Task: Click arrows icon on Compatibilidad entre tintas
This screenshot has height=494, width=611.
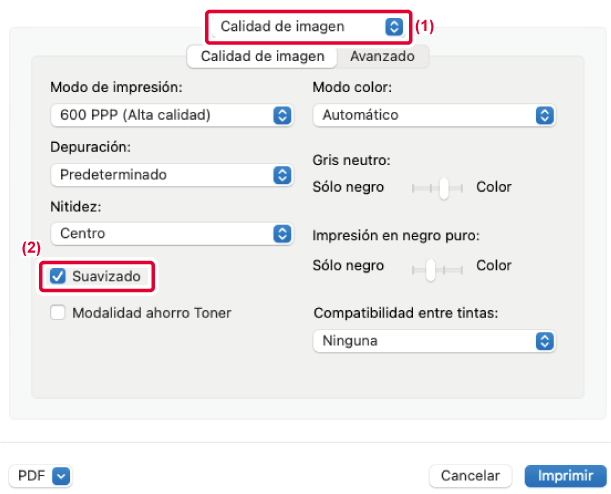Action: click(544, 341)
